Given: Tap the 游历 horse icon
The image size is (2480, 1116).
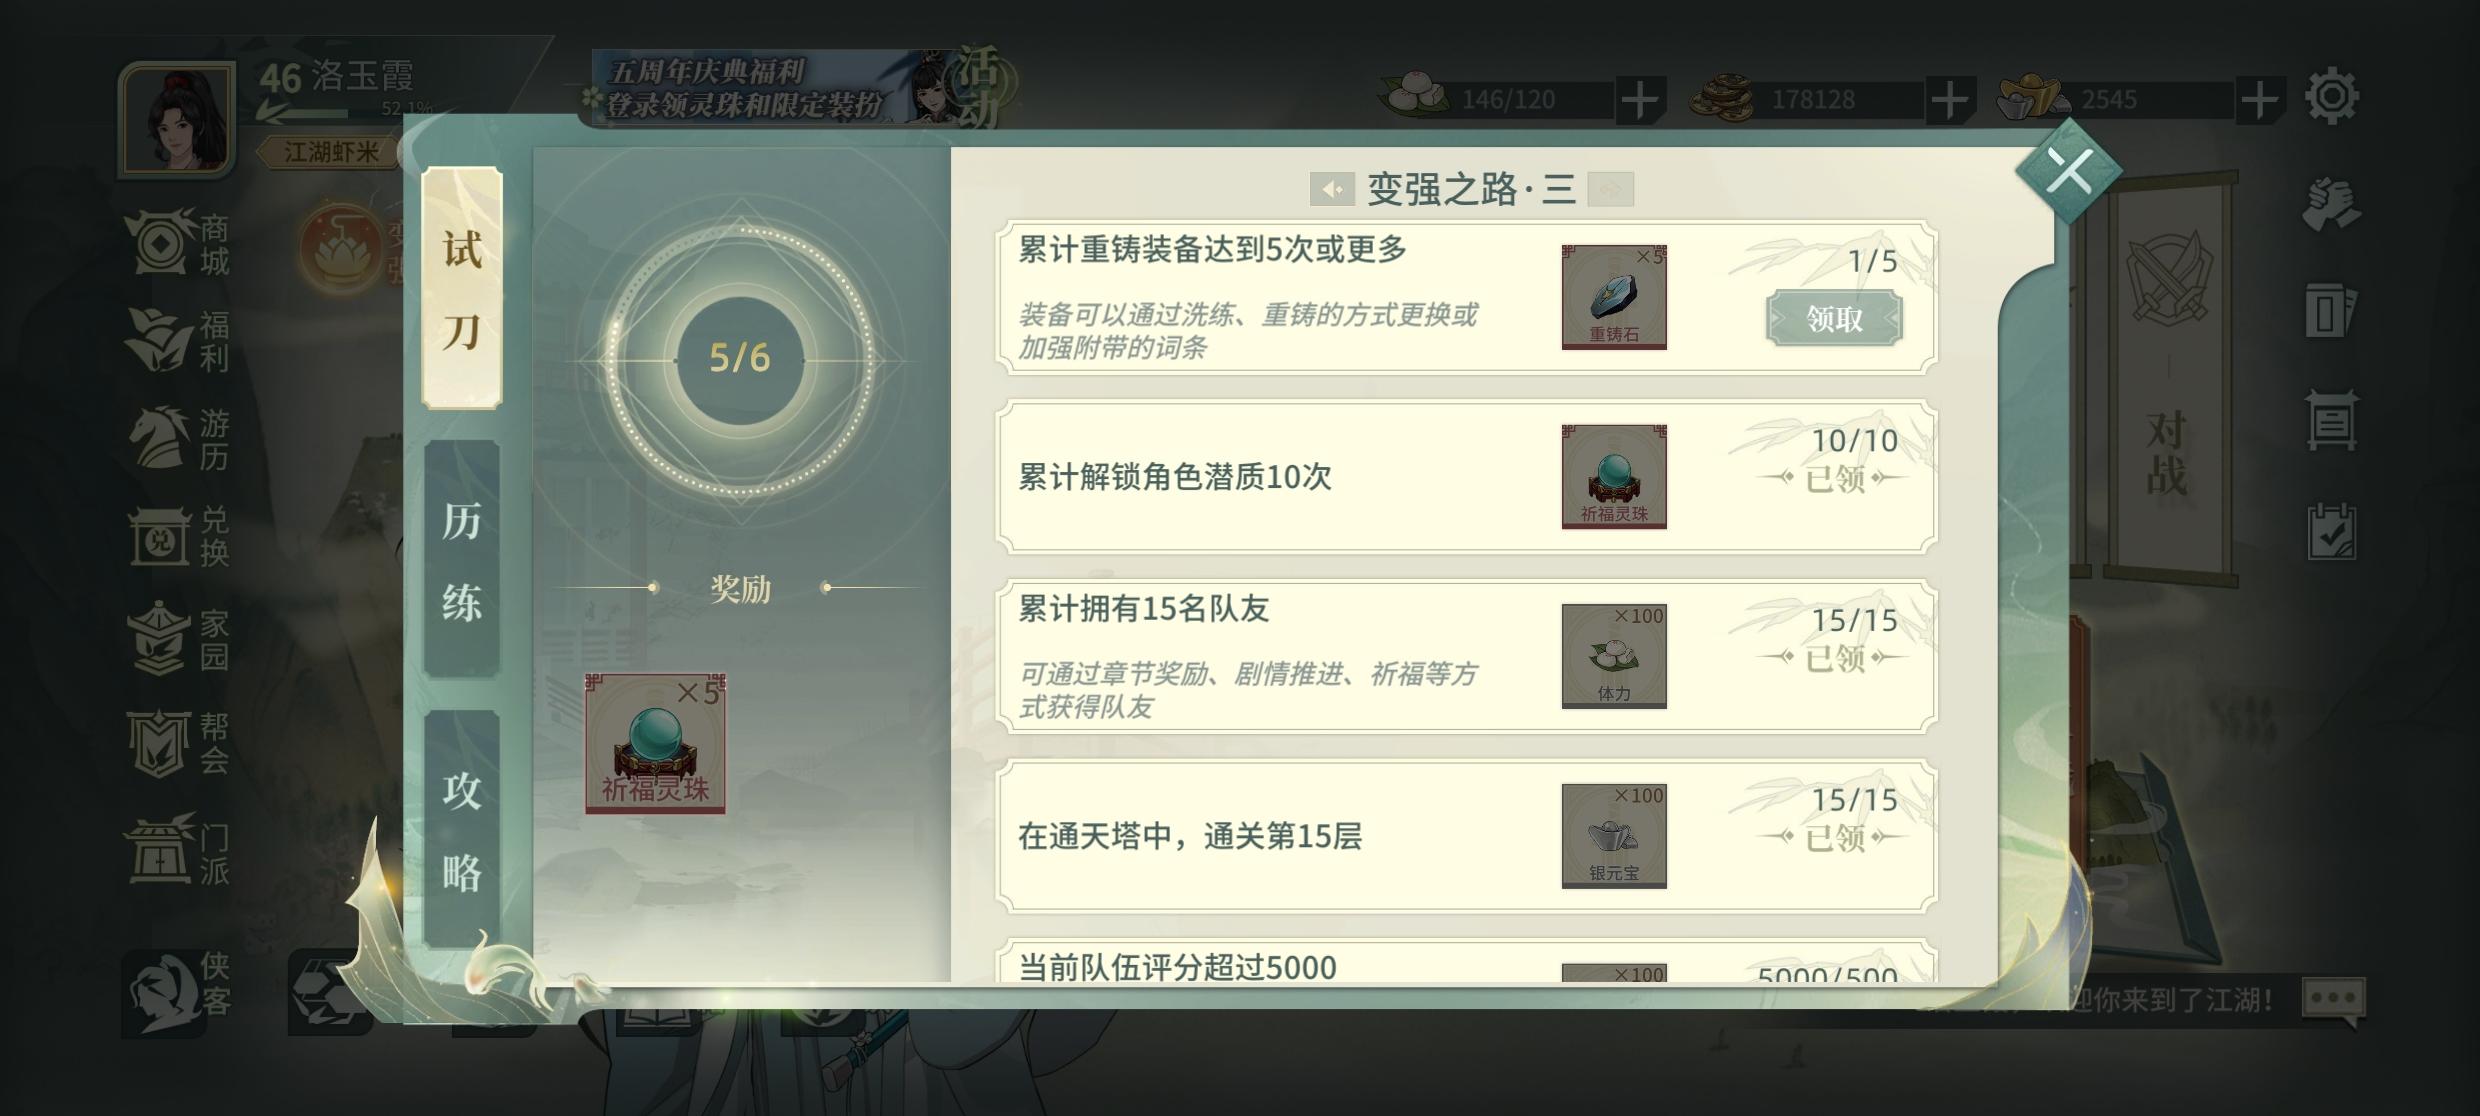Looking at the screenshot, I should pyautogui.click(x=178, y=438).
